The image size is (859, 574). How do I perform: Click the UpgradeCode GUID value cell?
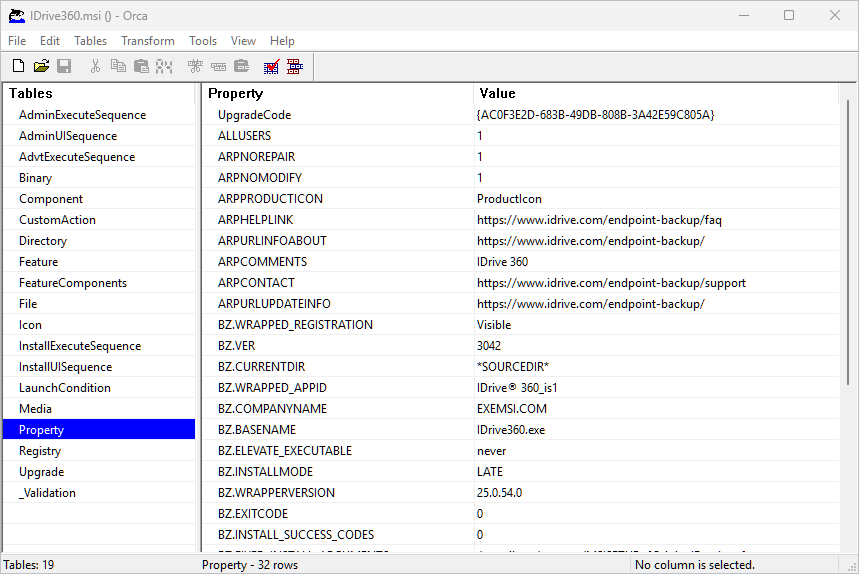[595, 115]
